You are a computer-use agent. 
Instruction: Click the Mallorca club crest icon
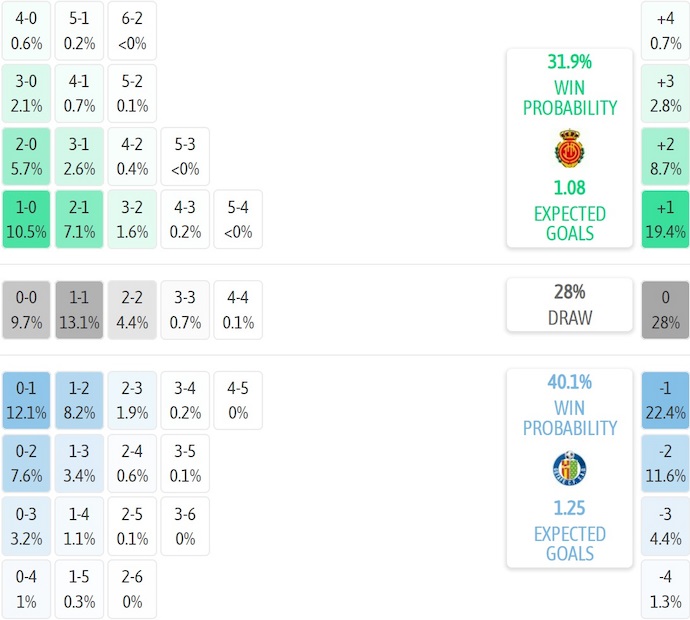[569, 149]
